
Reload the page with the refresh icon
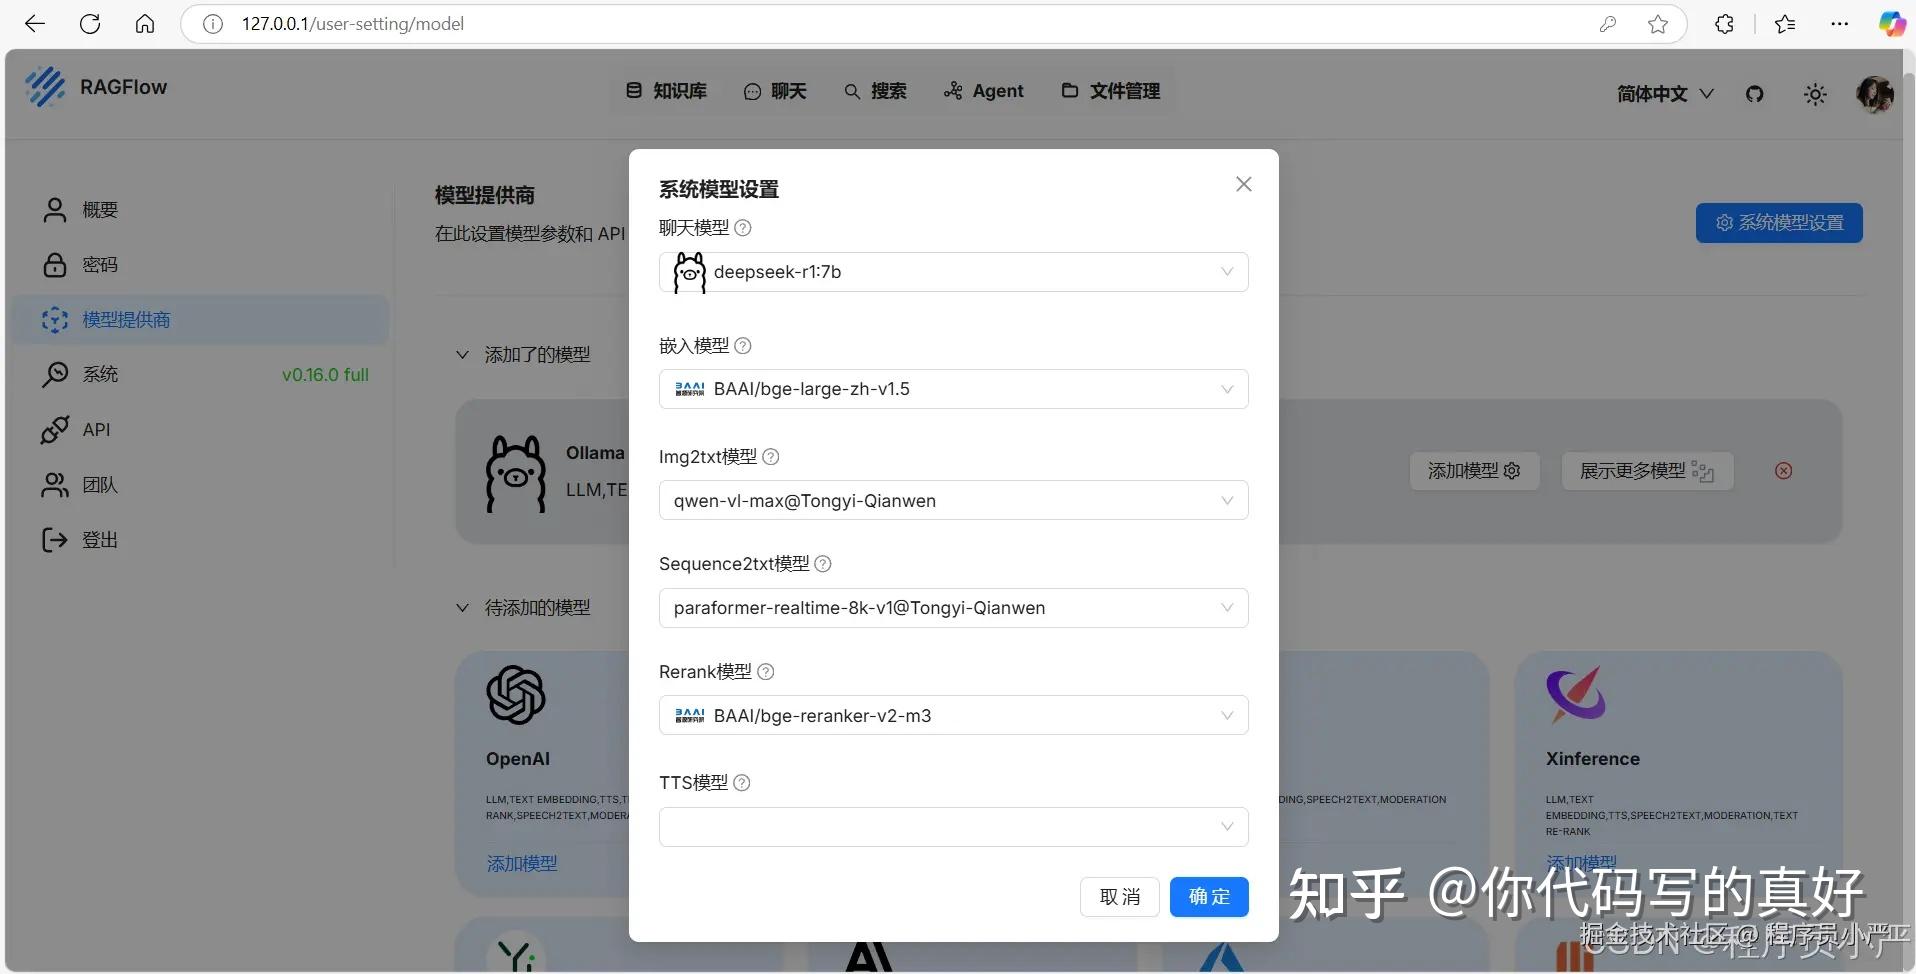pos(90,24)
